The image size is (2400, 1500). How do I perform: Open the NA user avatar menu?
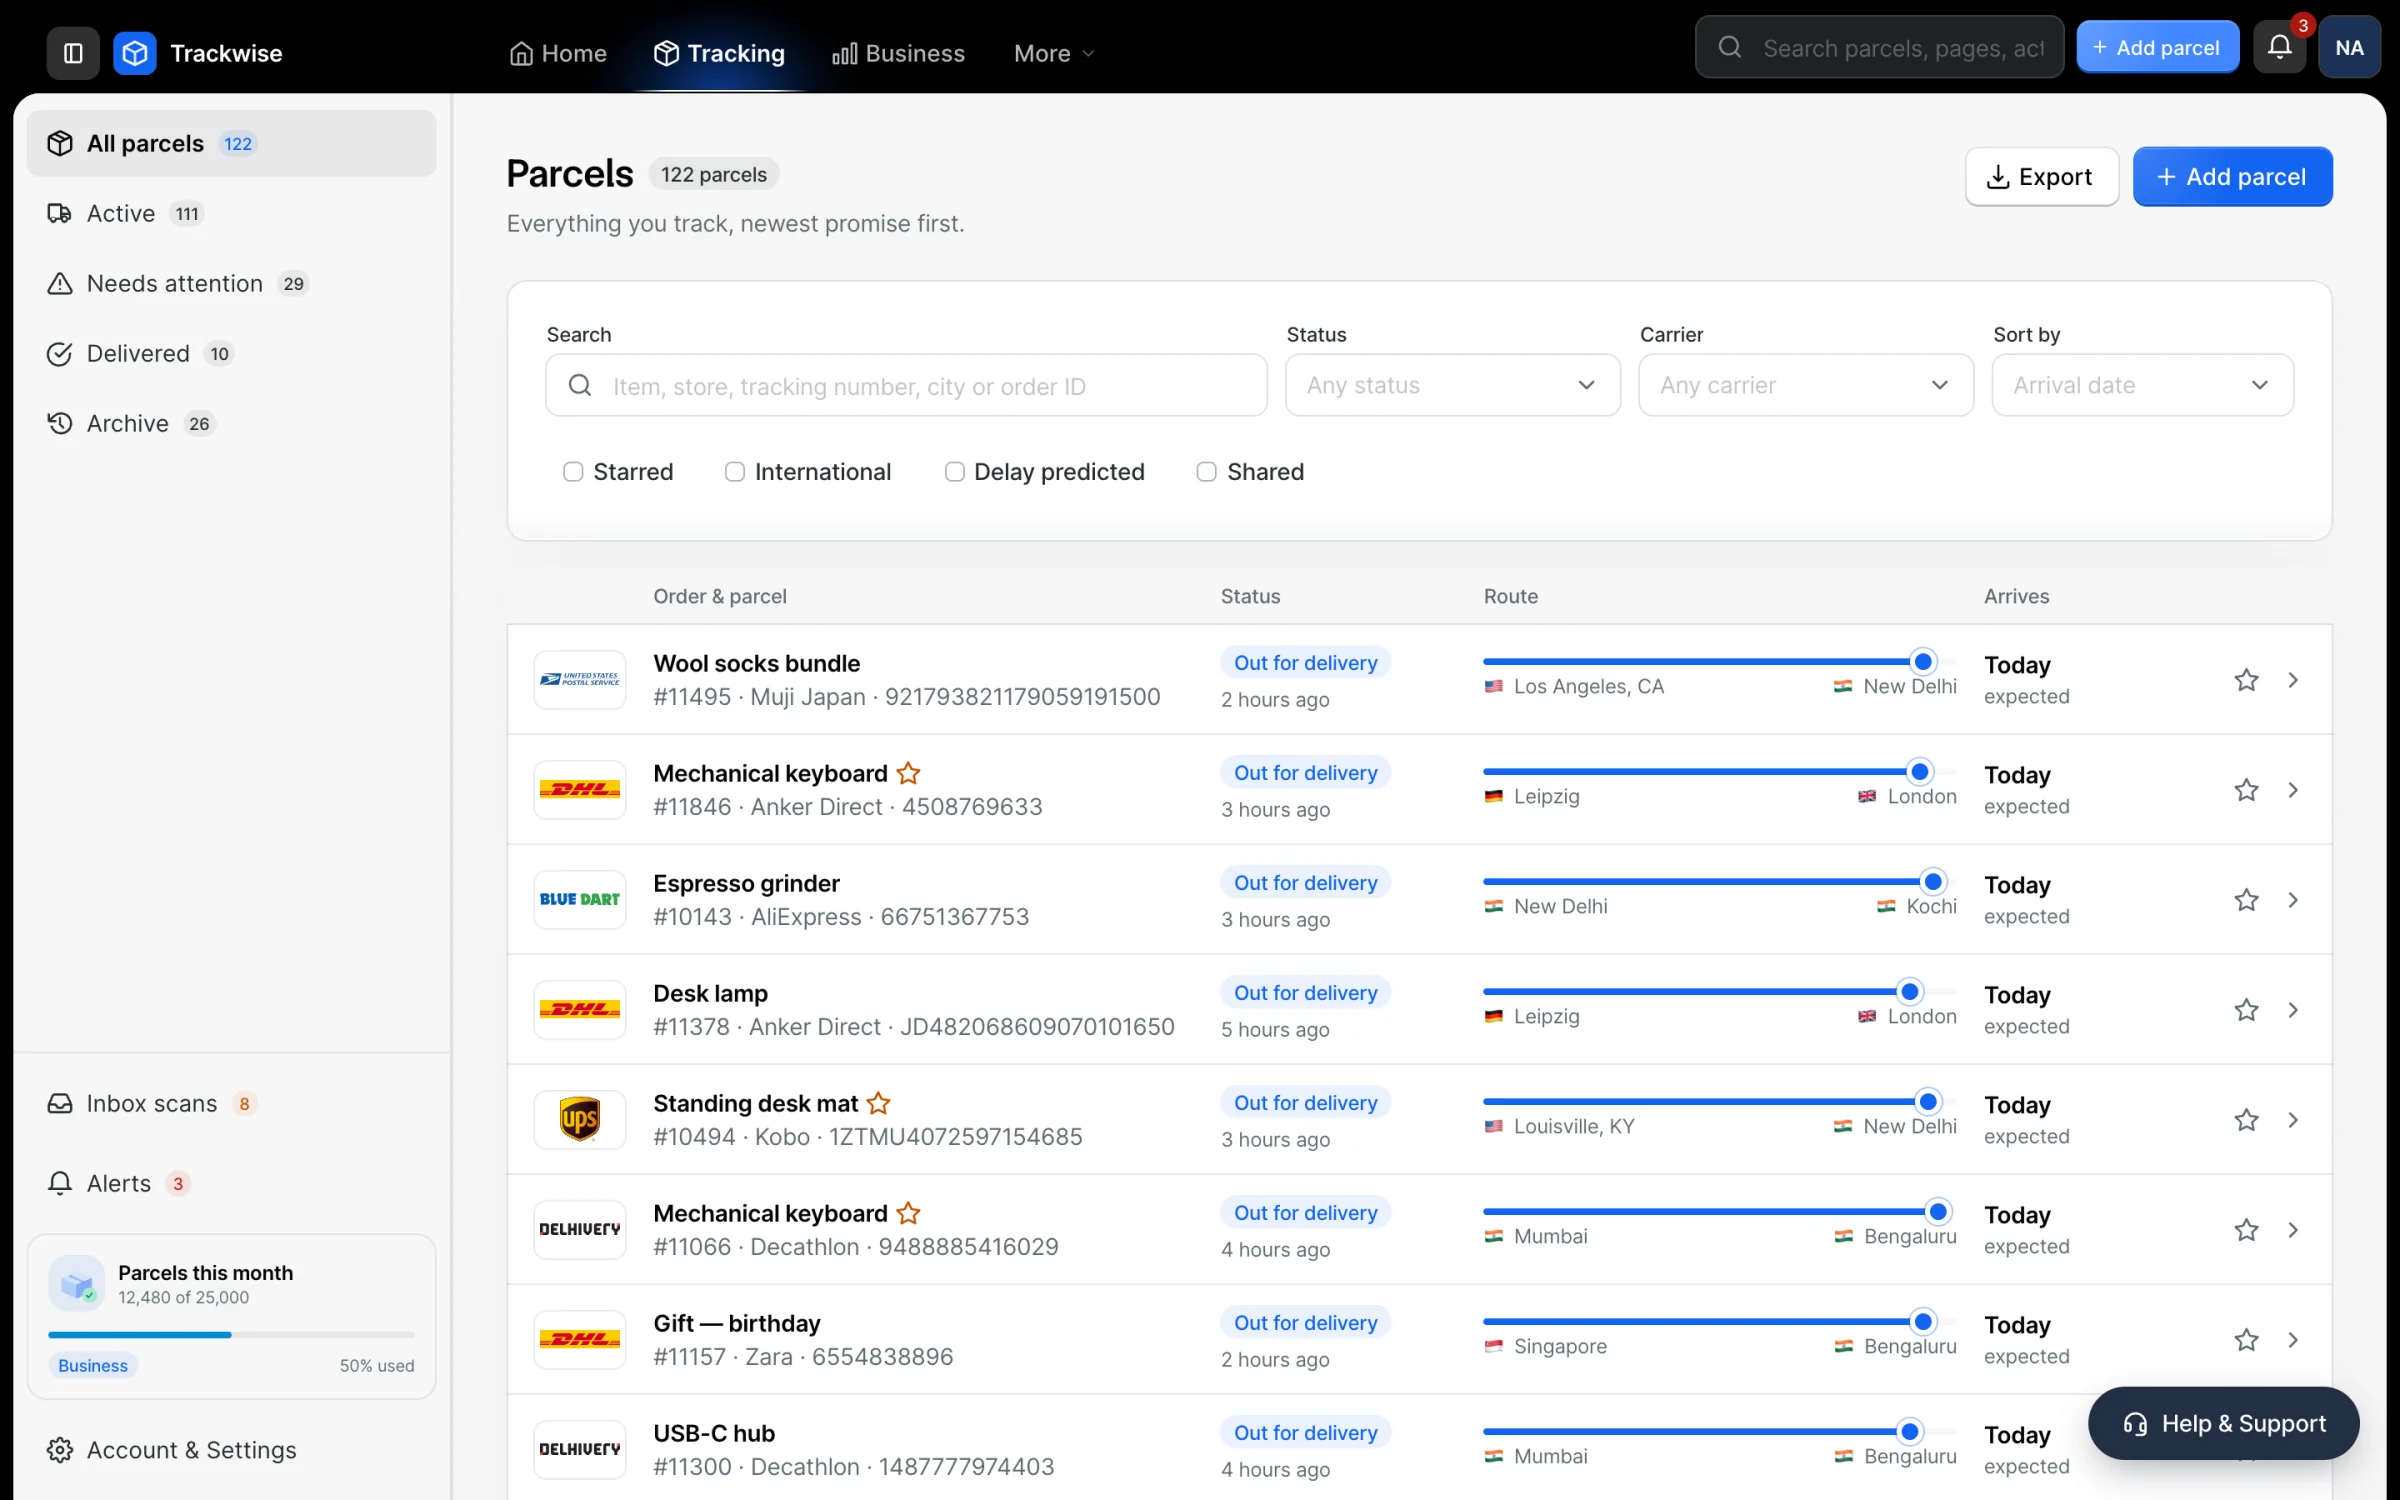pos(2349,47)
